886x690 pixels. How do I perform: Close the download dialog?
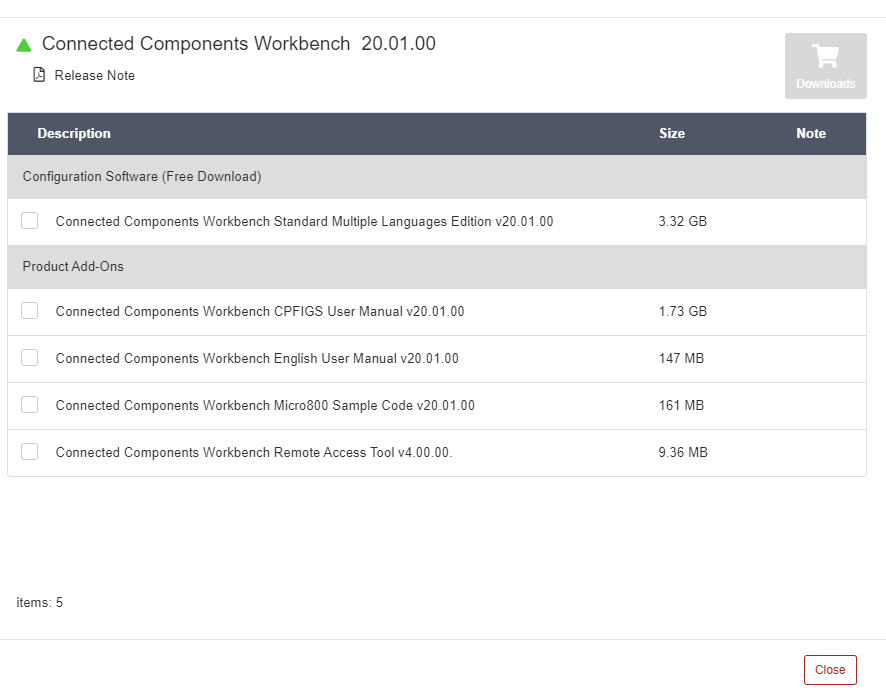tap(830, 670)
